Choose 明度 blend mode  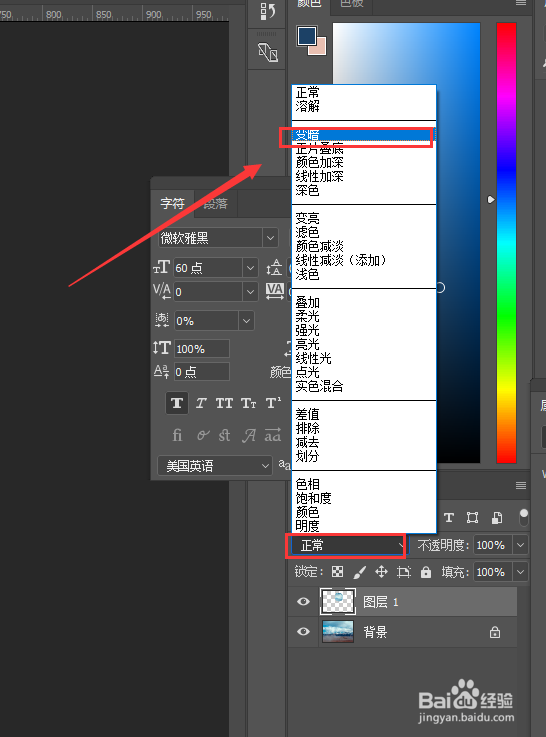[x=364, y=525]
